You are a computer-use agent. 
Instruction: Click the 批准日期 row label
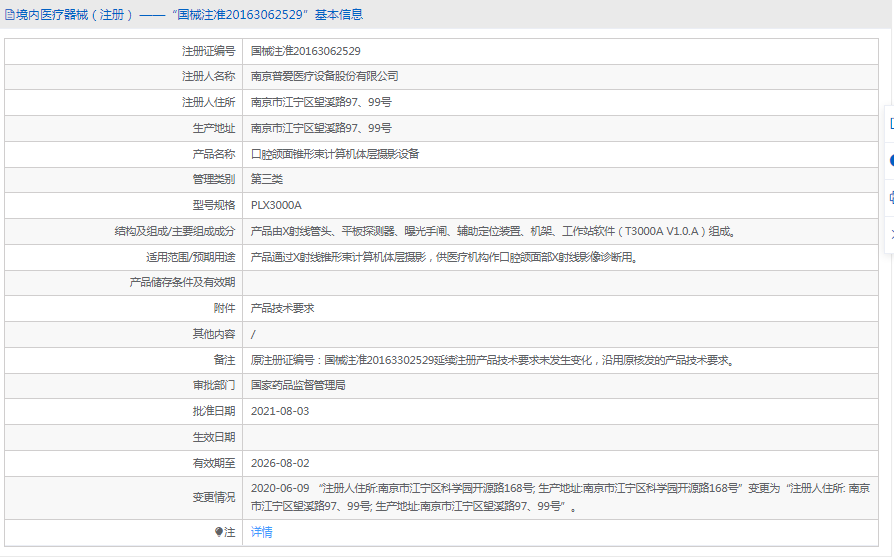point(214,411)
